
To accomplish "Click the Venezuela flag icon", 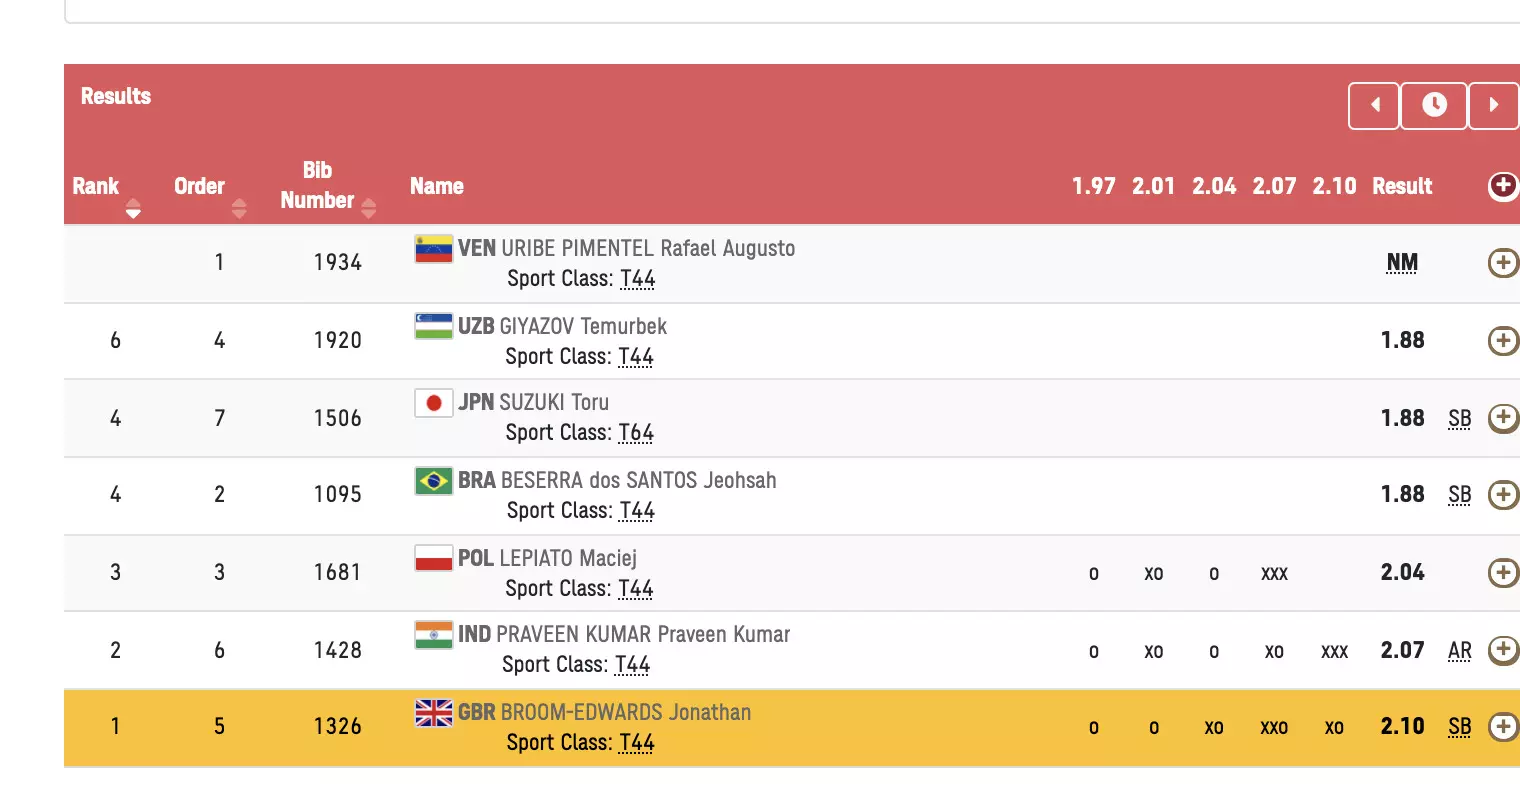I will tap(434, 248).
